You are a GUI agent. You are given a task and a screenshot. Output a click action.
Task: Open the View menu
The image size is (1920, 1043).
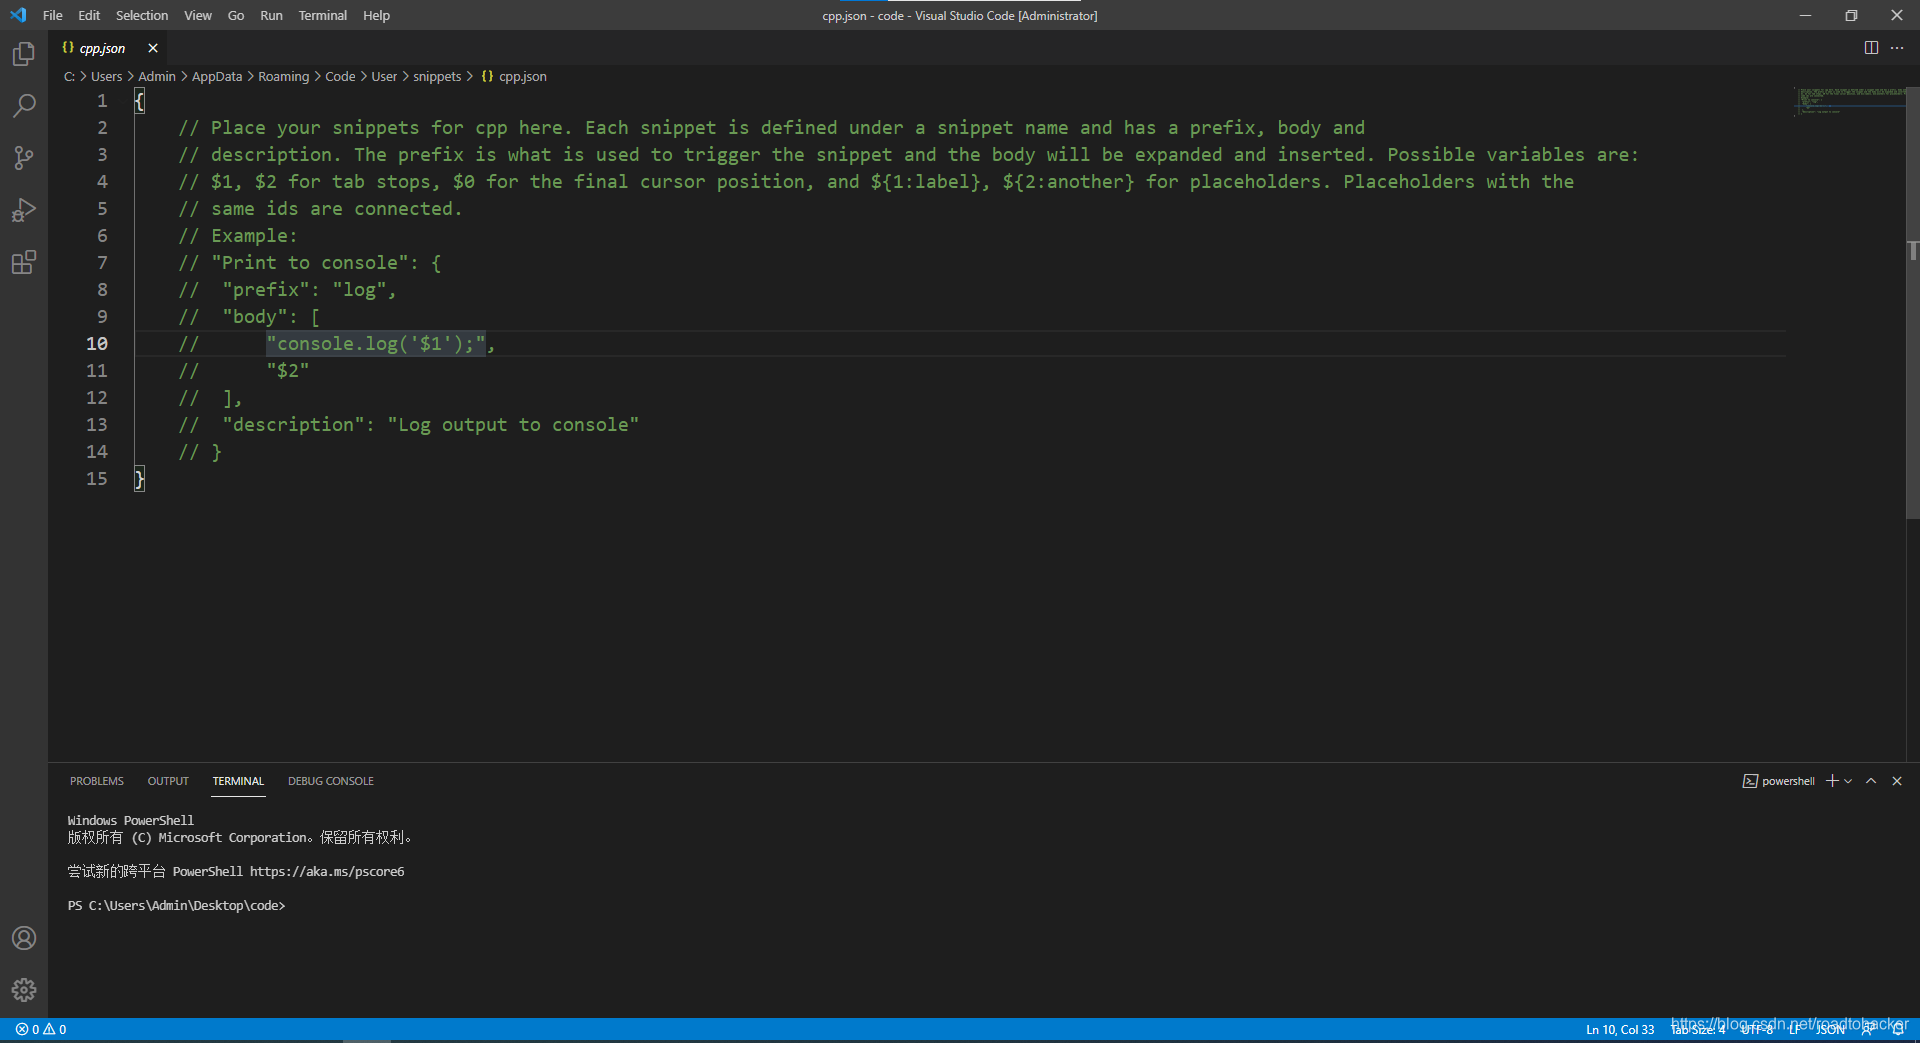click(198, 15)
